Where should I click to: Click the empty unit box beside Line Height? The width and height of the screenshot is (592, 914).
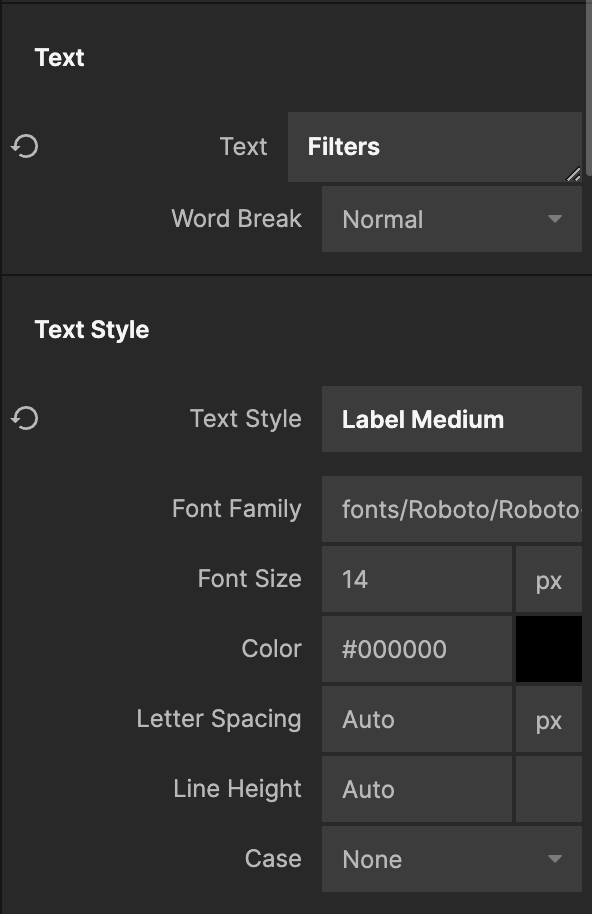(x=549, y=789)
